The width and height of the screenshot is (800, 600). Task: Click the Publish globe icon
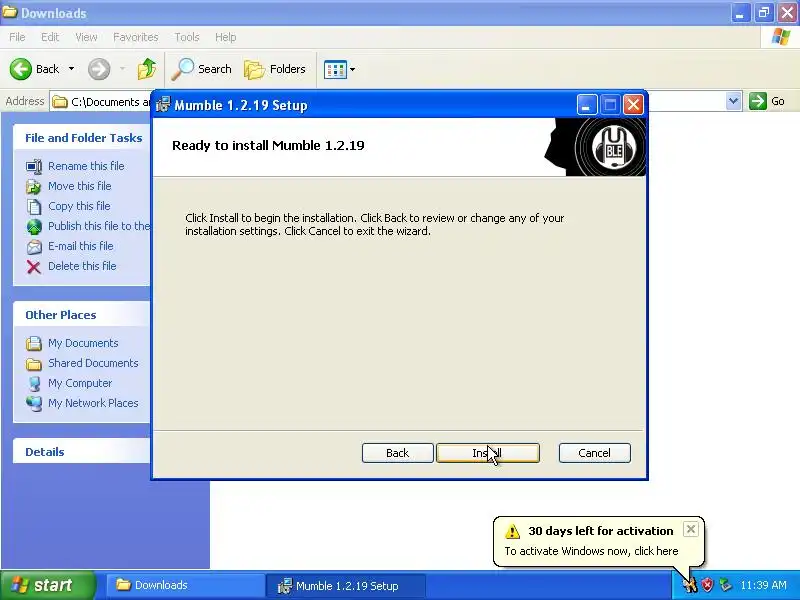point(34,227)
